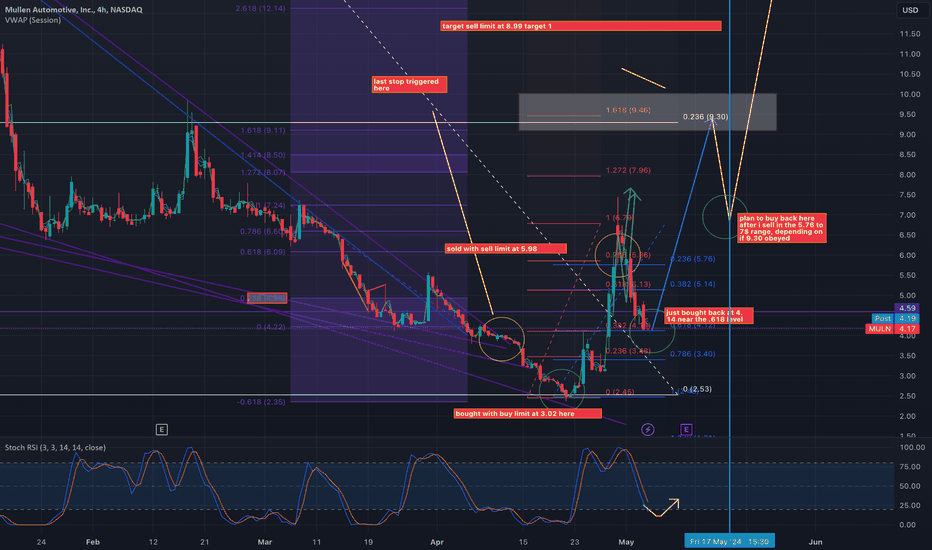
Task: Click the Feb label on time axis
Action: click(93, 542)
